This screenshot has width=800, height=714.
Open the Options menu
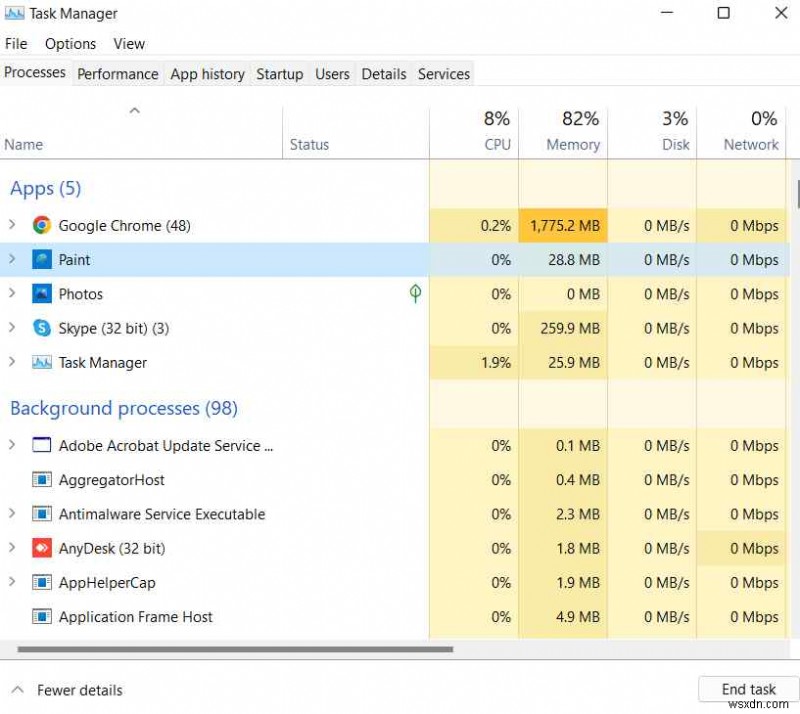point(70,43)
